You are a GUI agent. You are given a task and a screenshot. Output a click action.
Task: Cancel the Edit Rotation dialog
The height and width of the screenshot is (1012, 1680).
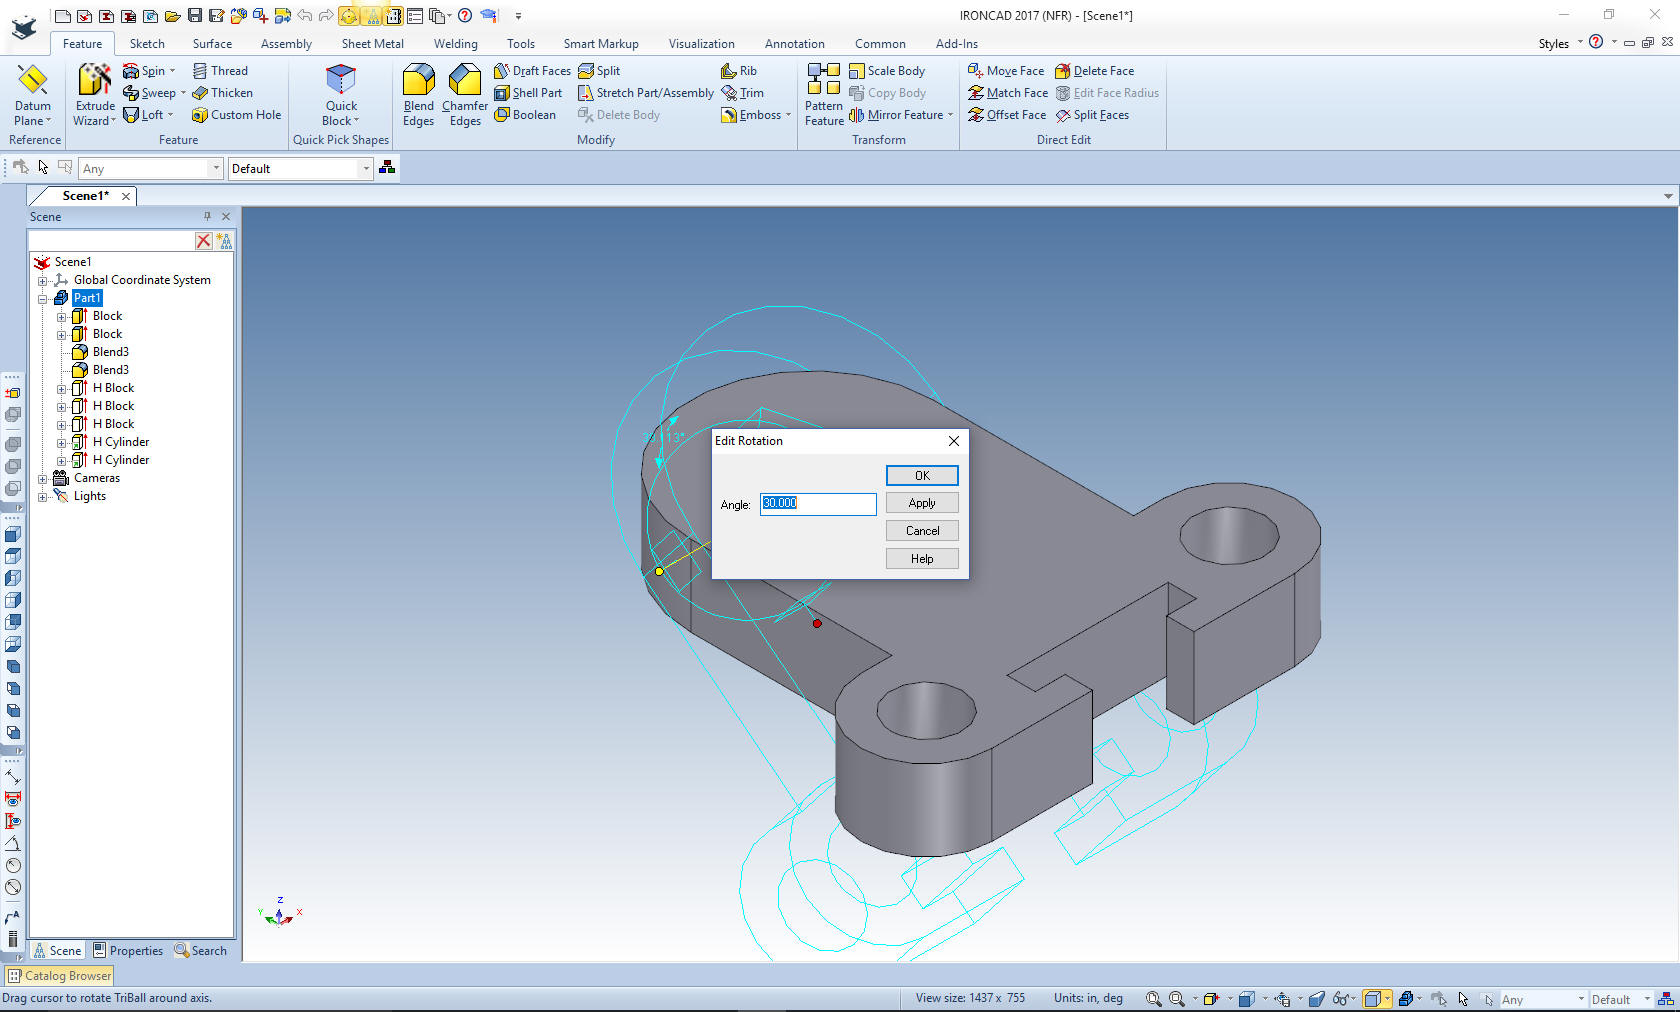click(x=922, y=531)
